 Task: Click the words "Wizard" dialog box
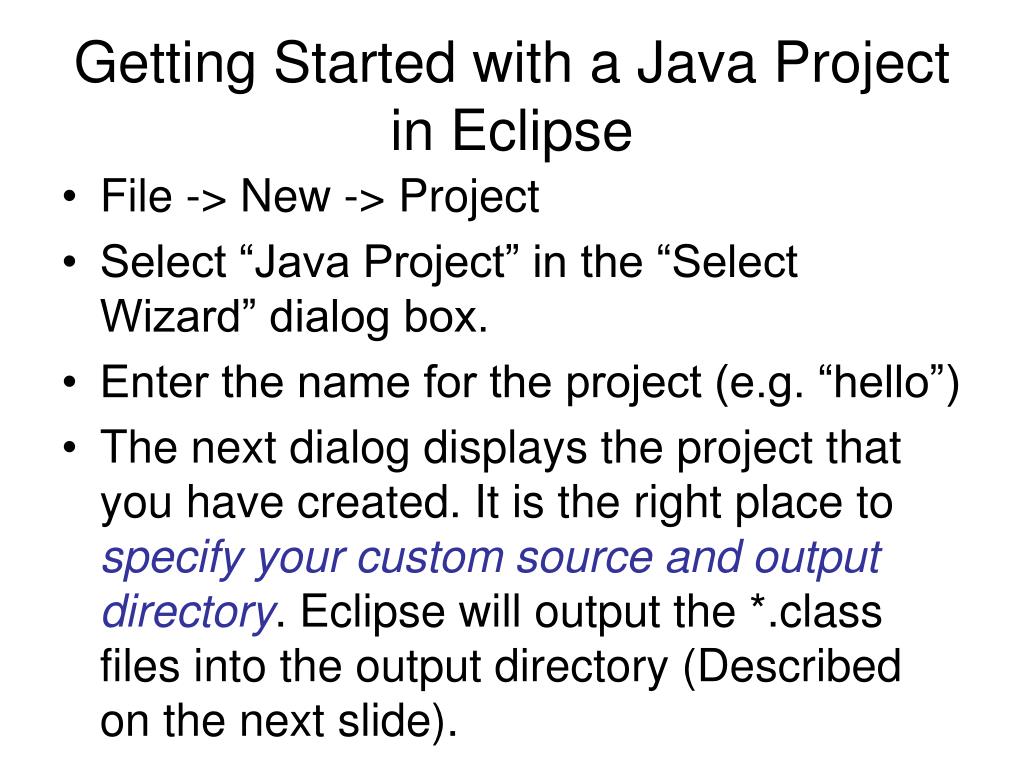coord(295,317)
